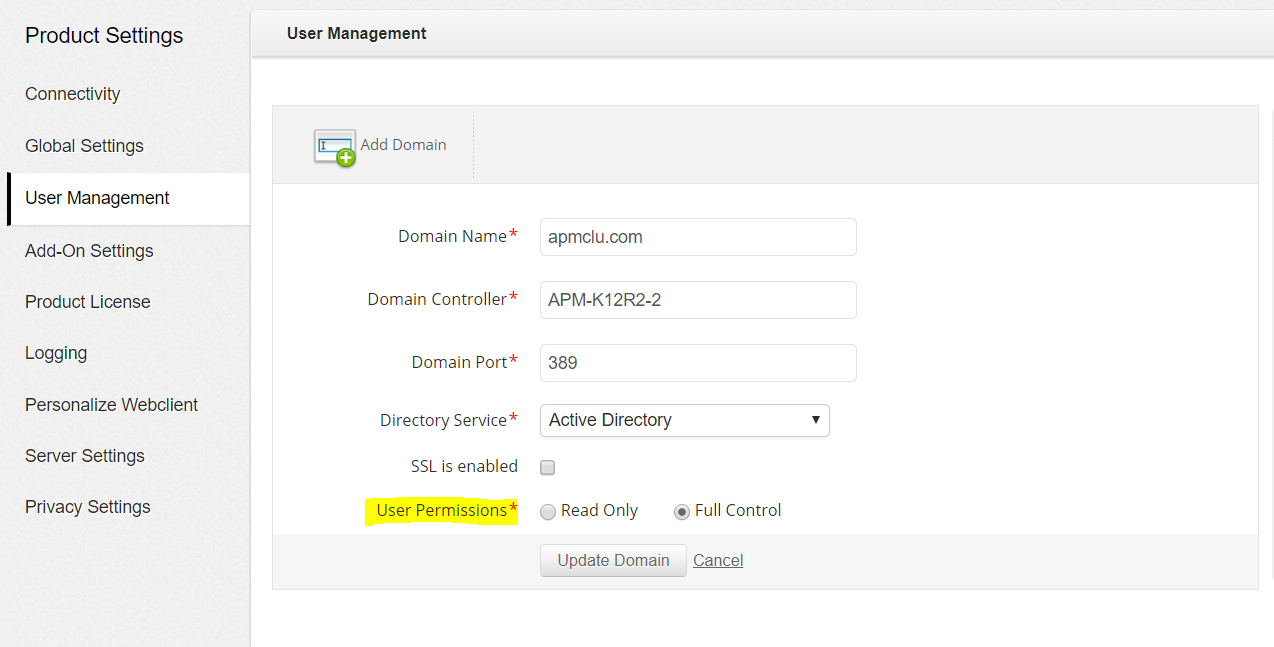Open Connectivity settings
This screenshot has width=1274, height=647.
coord(72,94)
